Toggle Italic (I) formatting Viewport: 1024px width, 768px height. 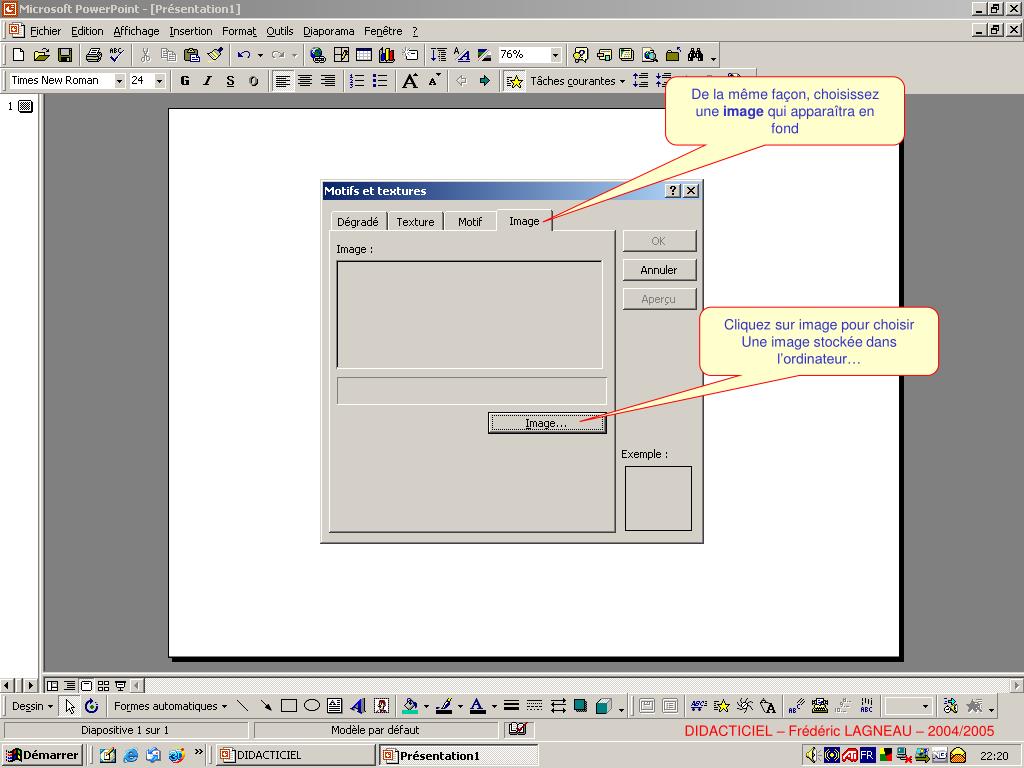click(208, 81)
